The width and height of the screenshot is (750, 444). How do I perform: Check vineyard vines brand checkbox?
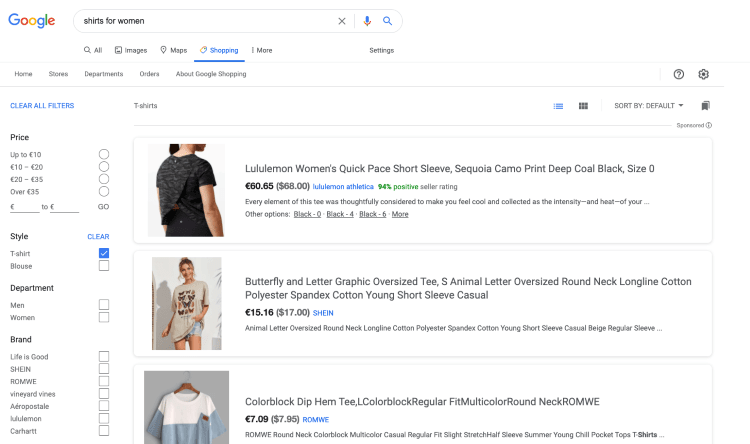click(104, 394)
